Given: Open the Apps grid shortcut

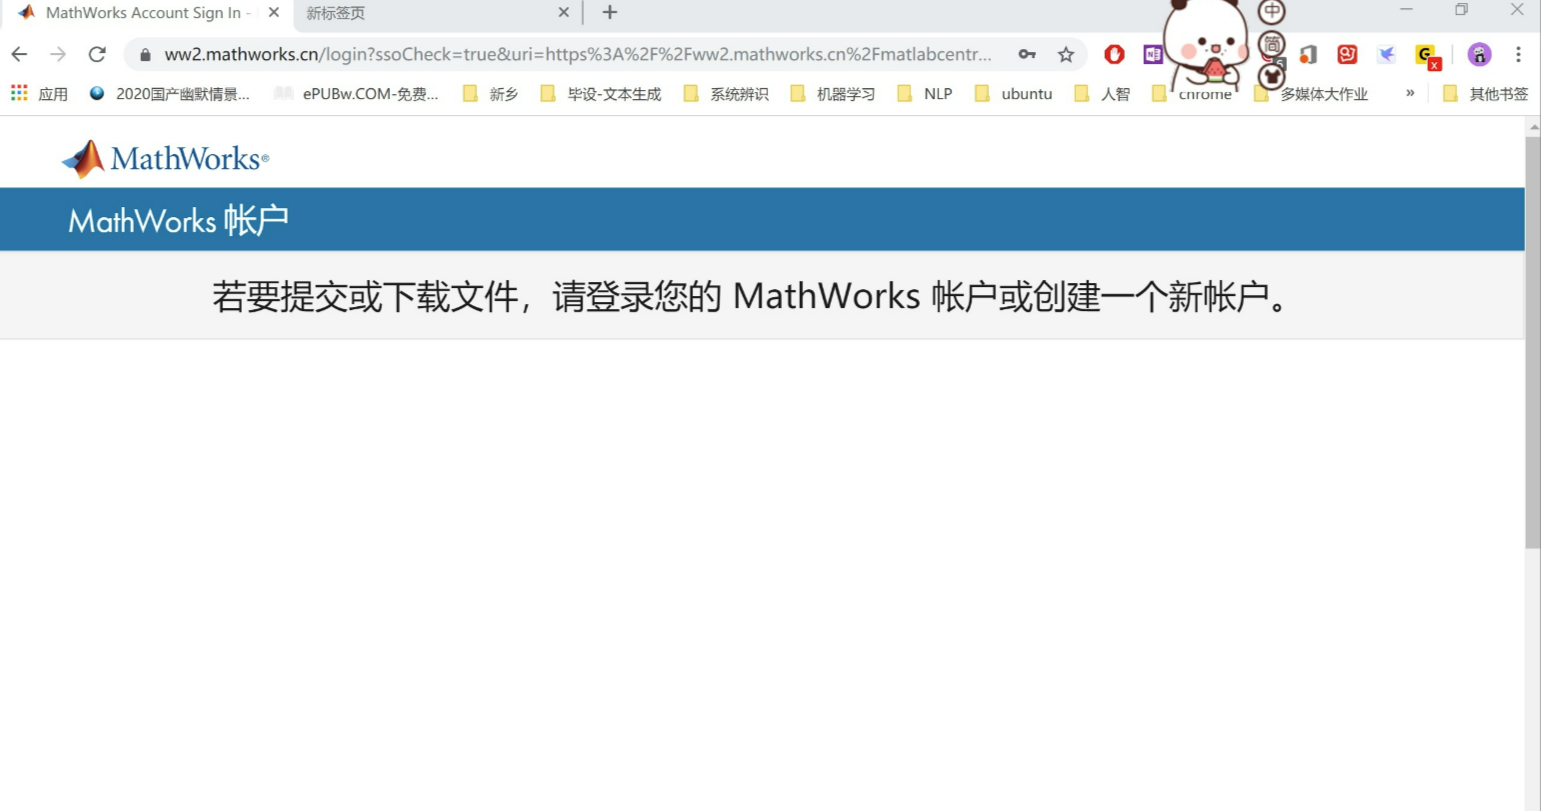Looking at the screenshot, I should pyautogui.click(x=19, y=93).
